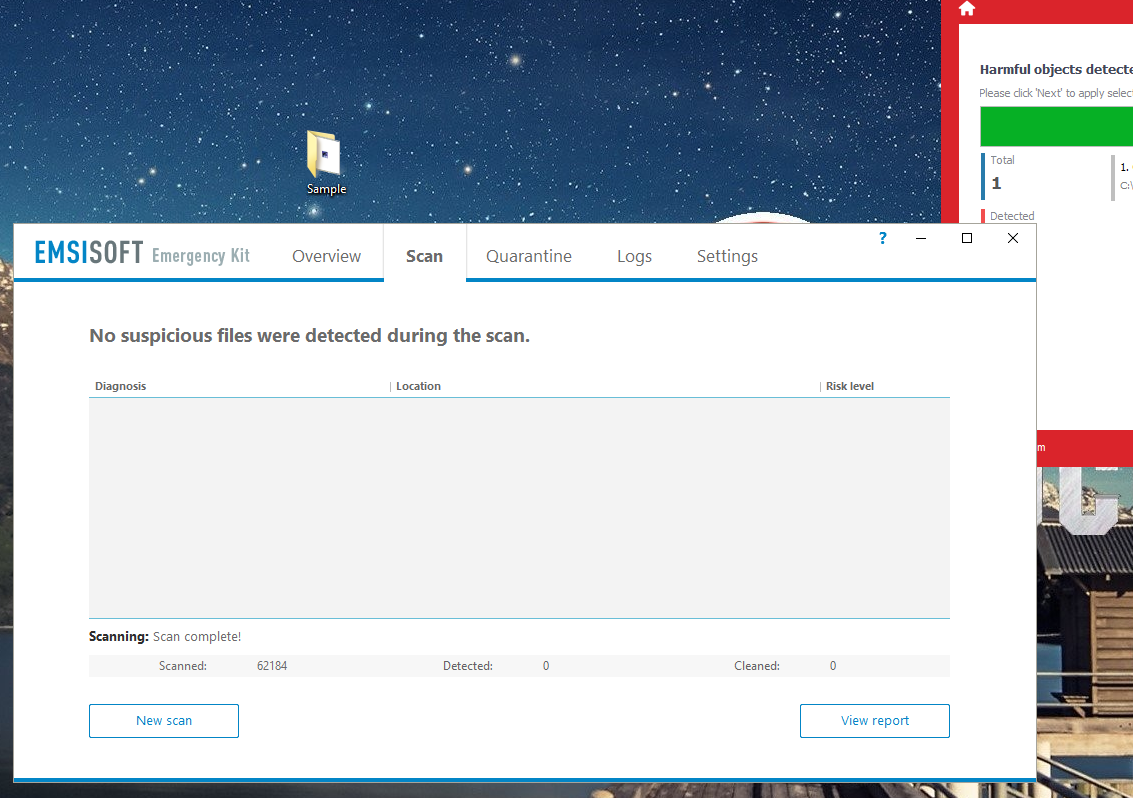1133x798 pixels.
Task: Sort results by the Risk level column header
Action: click(850, 386)
